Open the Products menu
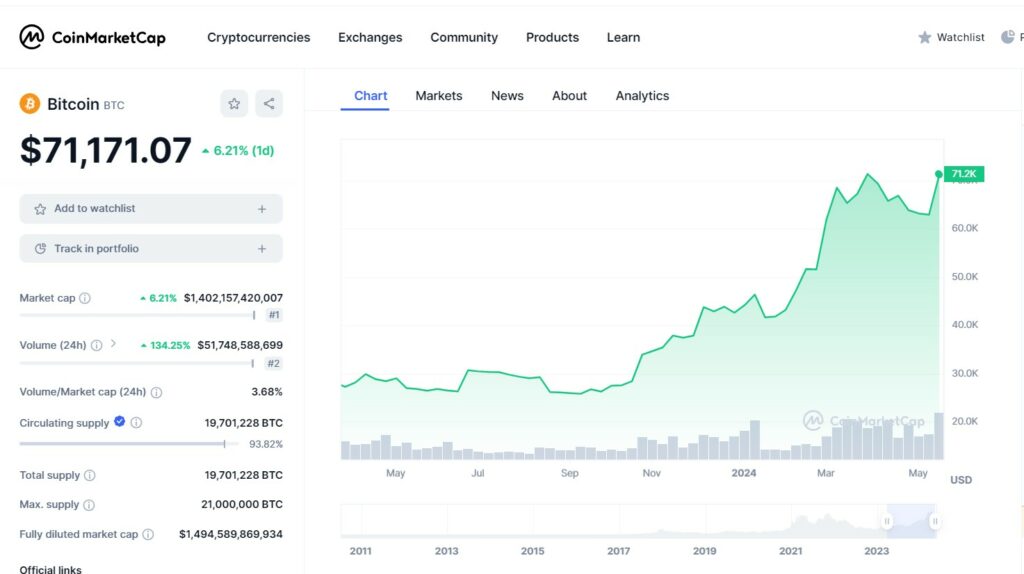The width and height of the screenshot is (1024, 574). (552, 37)
